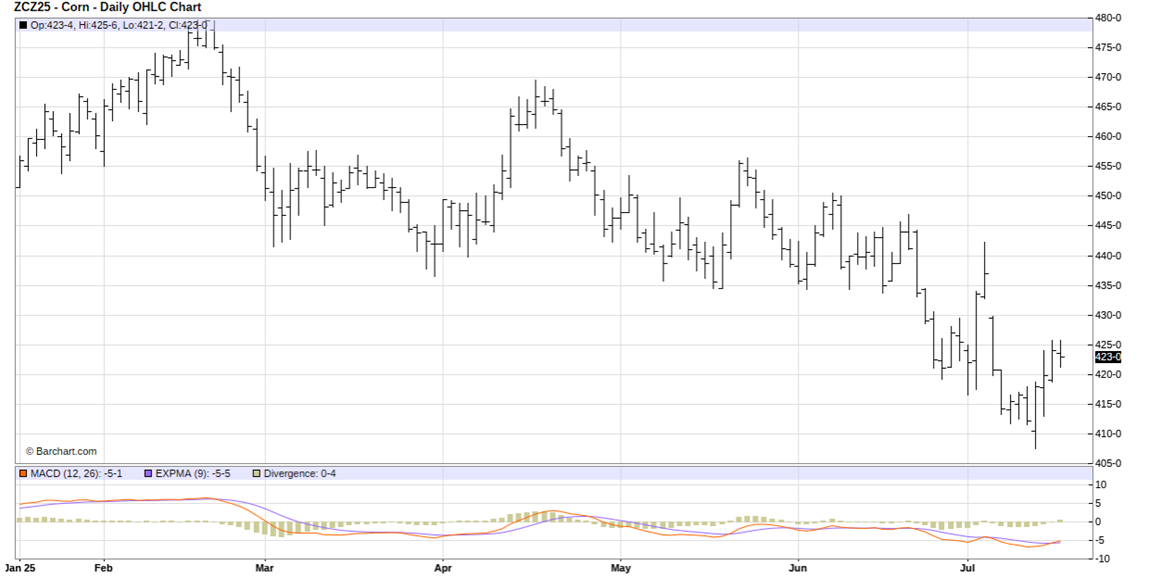The width and height of the screenshot is (1149, 578).
Task: Click the 430-0 price axis label
Action: pos(1109,315)
